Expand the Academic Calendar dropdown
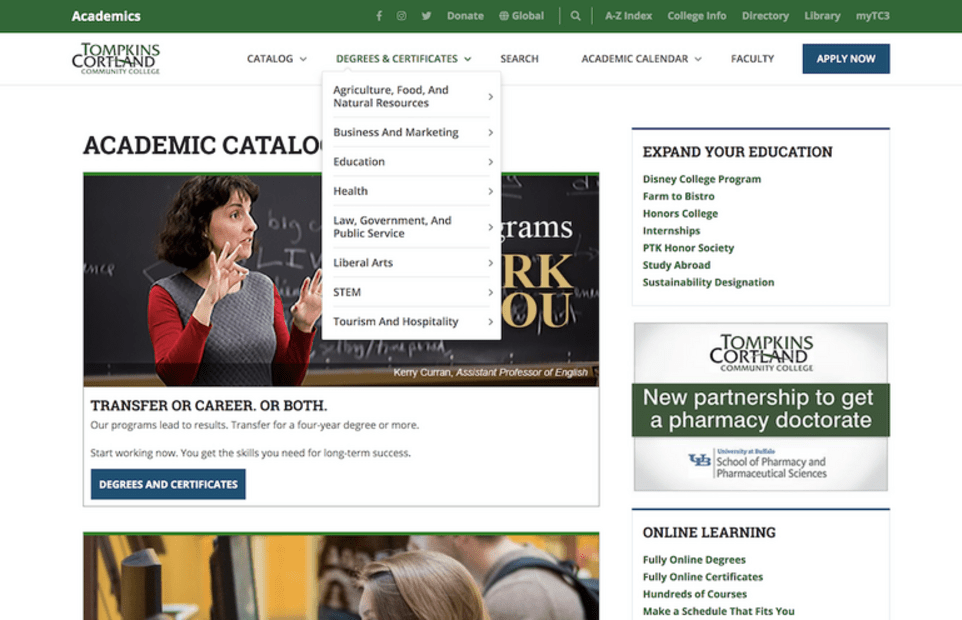This screenshot has width=962, height=620. [641, 59]
